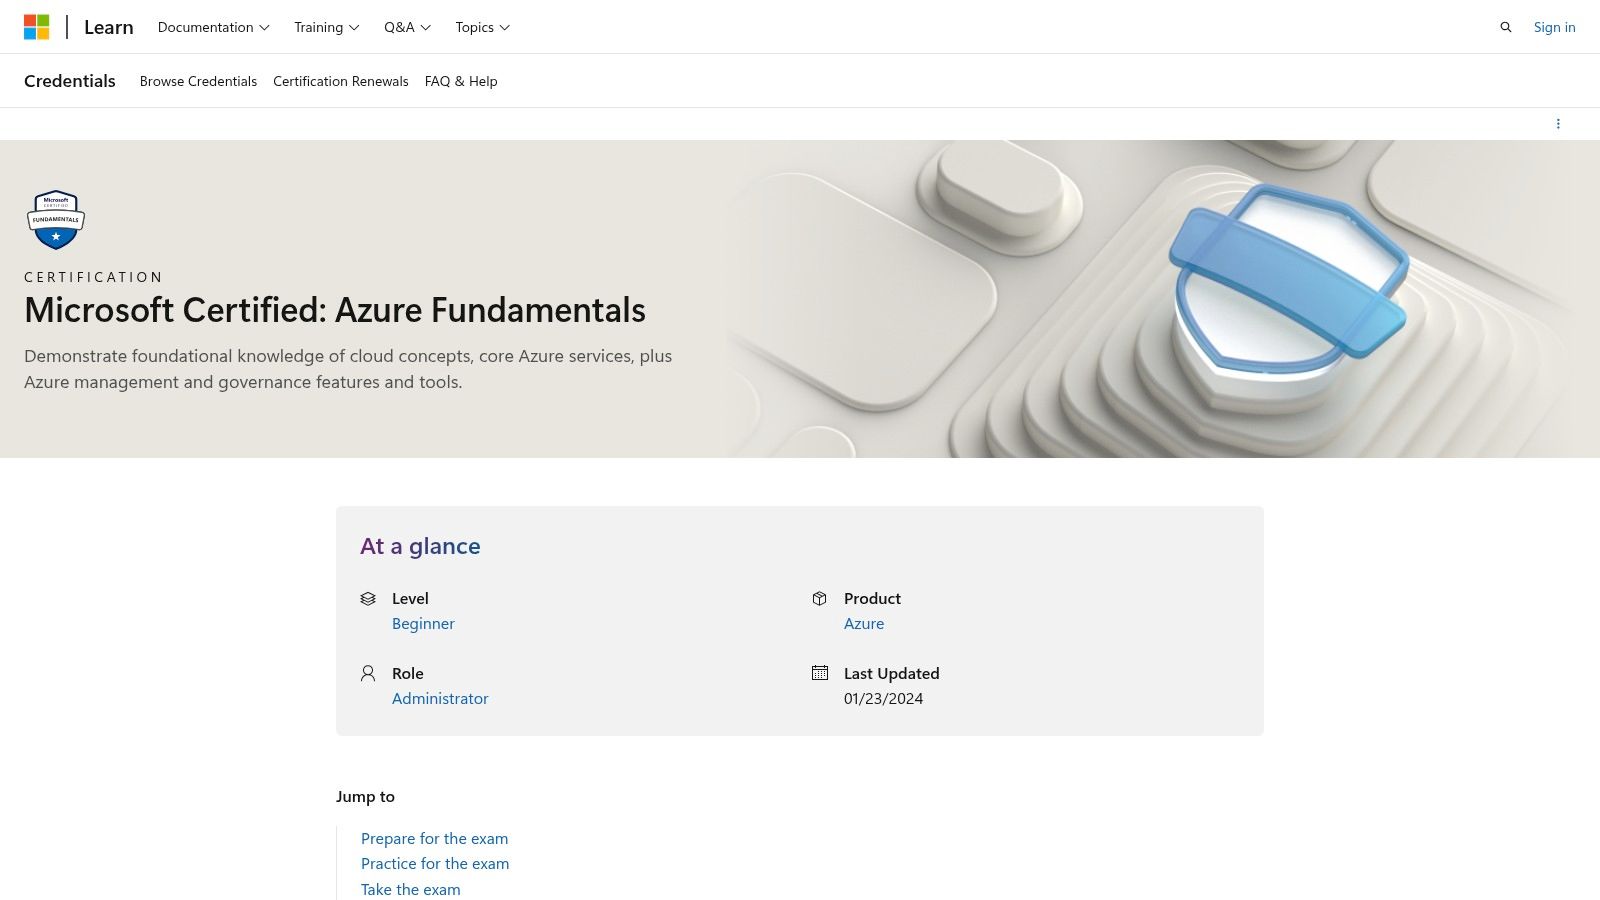
Task: Click the Learn home logo
Action: (107, 27)
